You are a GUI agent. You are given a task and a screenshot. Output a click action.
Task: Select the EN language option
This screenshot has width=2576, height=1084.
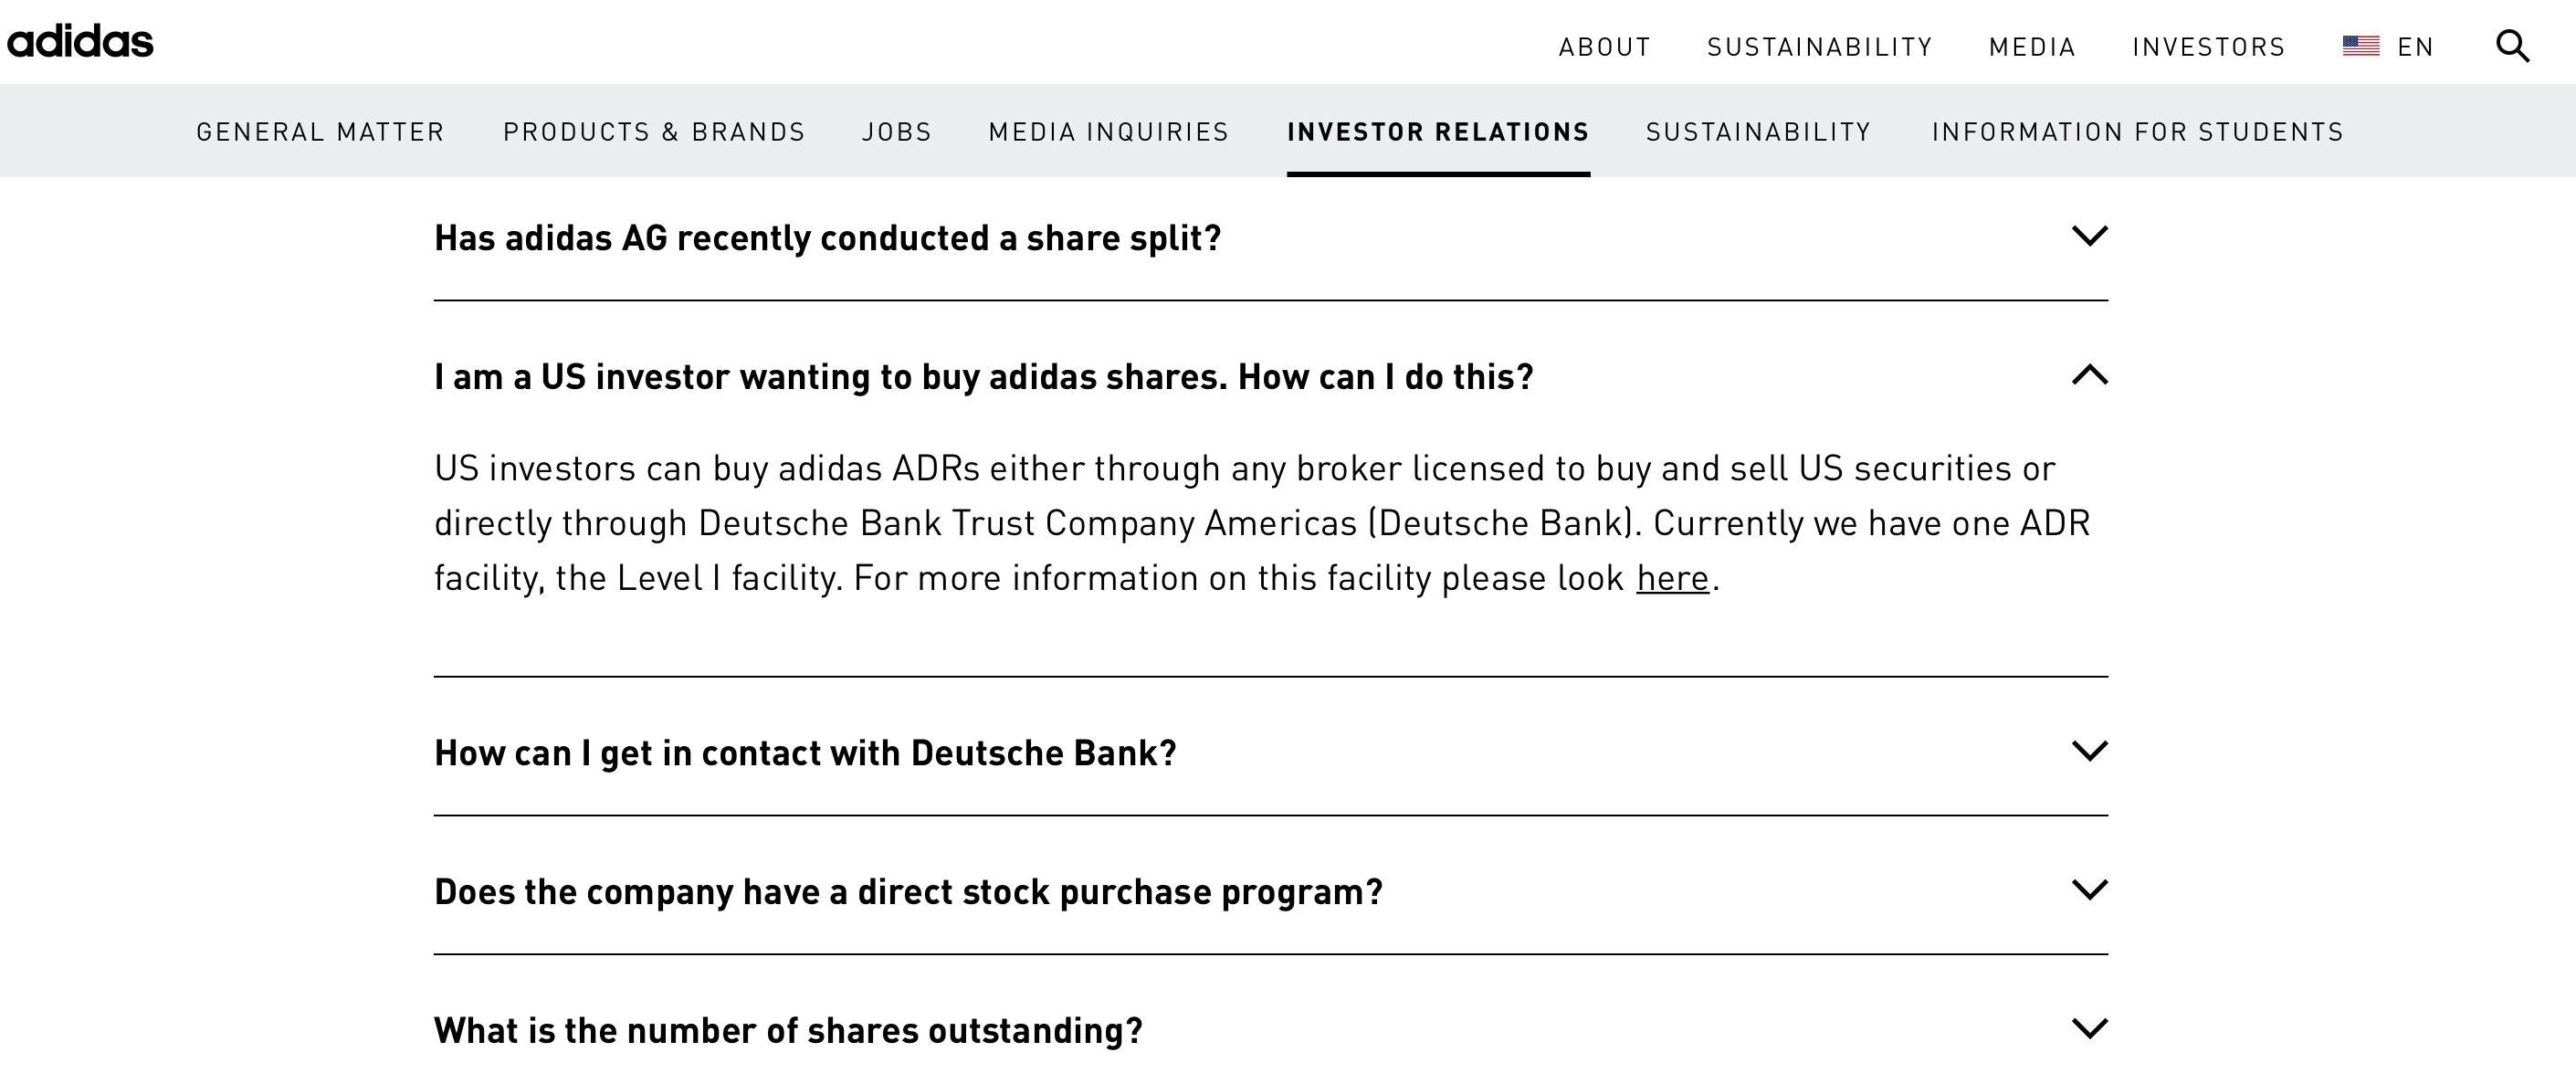click(x=2414, y=46)
